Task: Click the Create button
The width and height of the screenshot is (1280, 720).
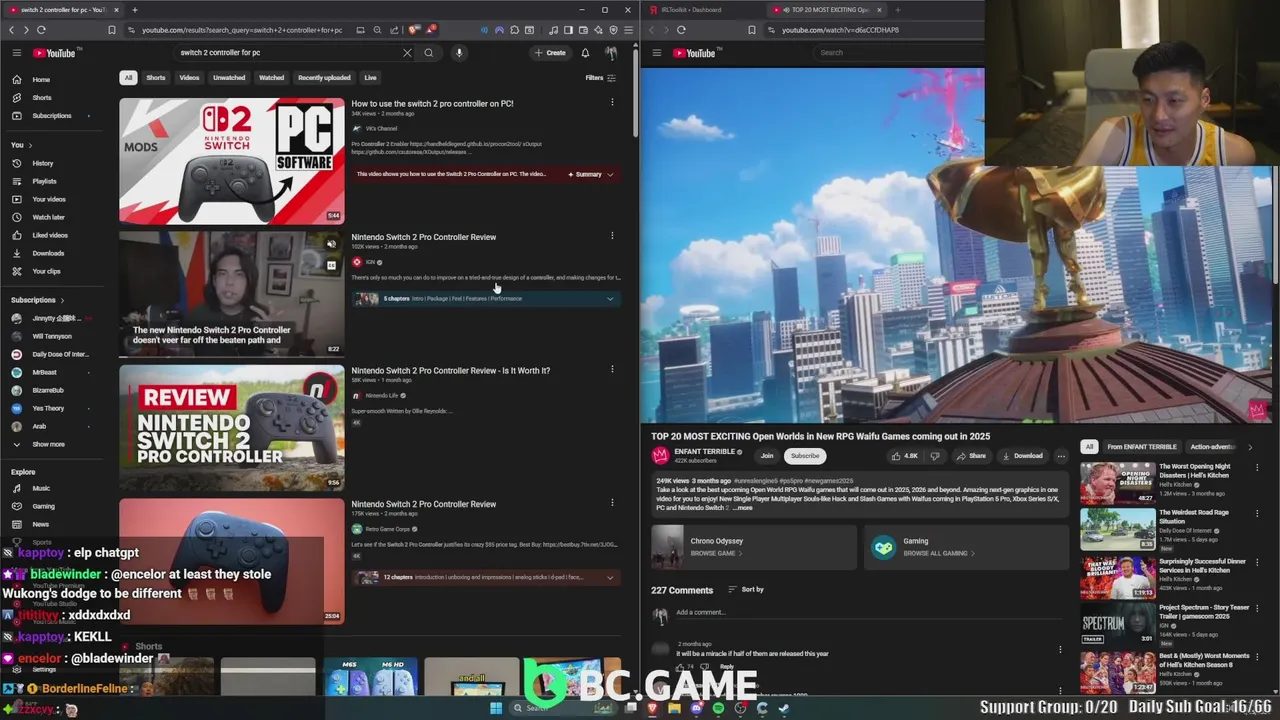Action: click(x=550, y=53)
